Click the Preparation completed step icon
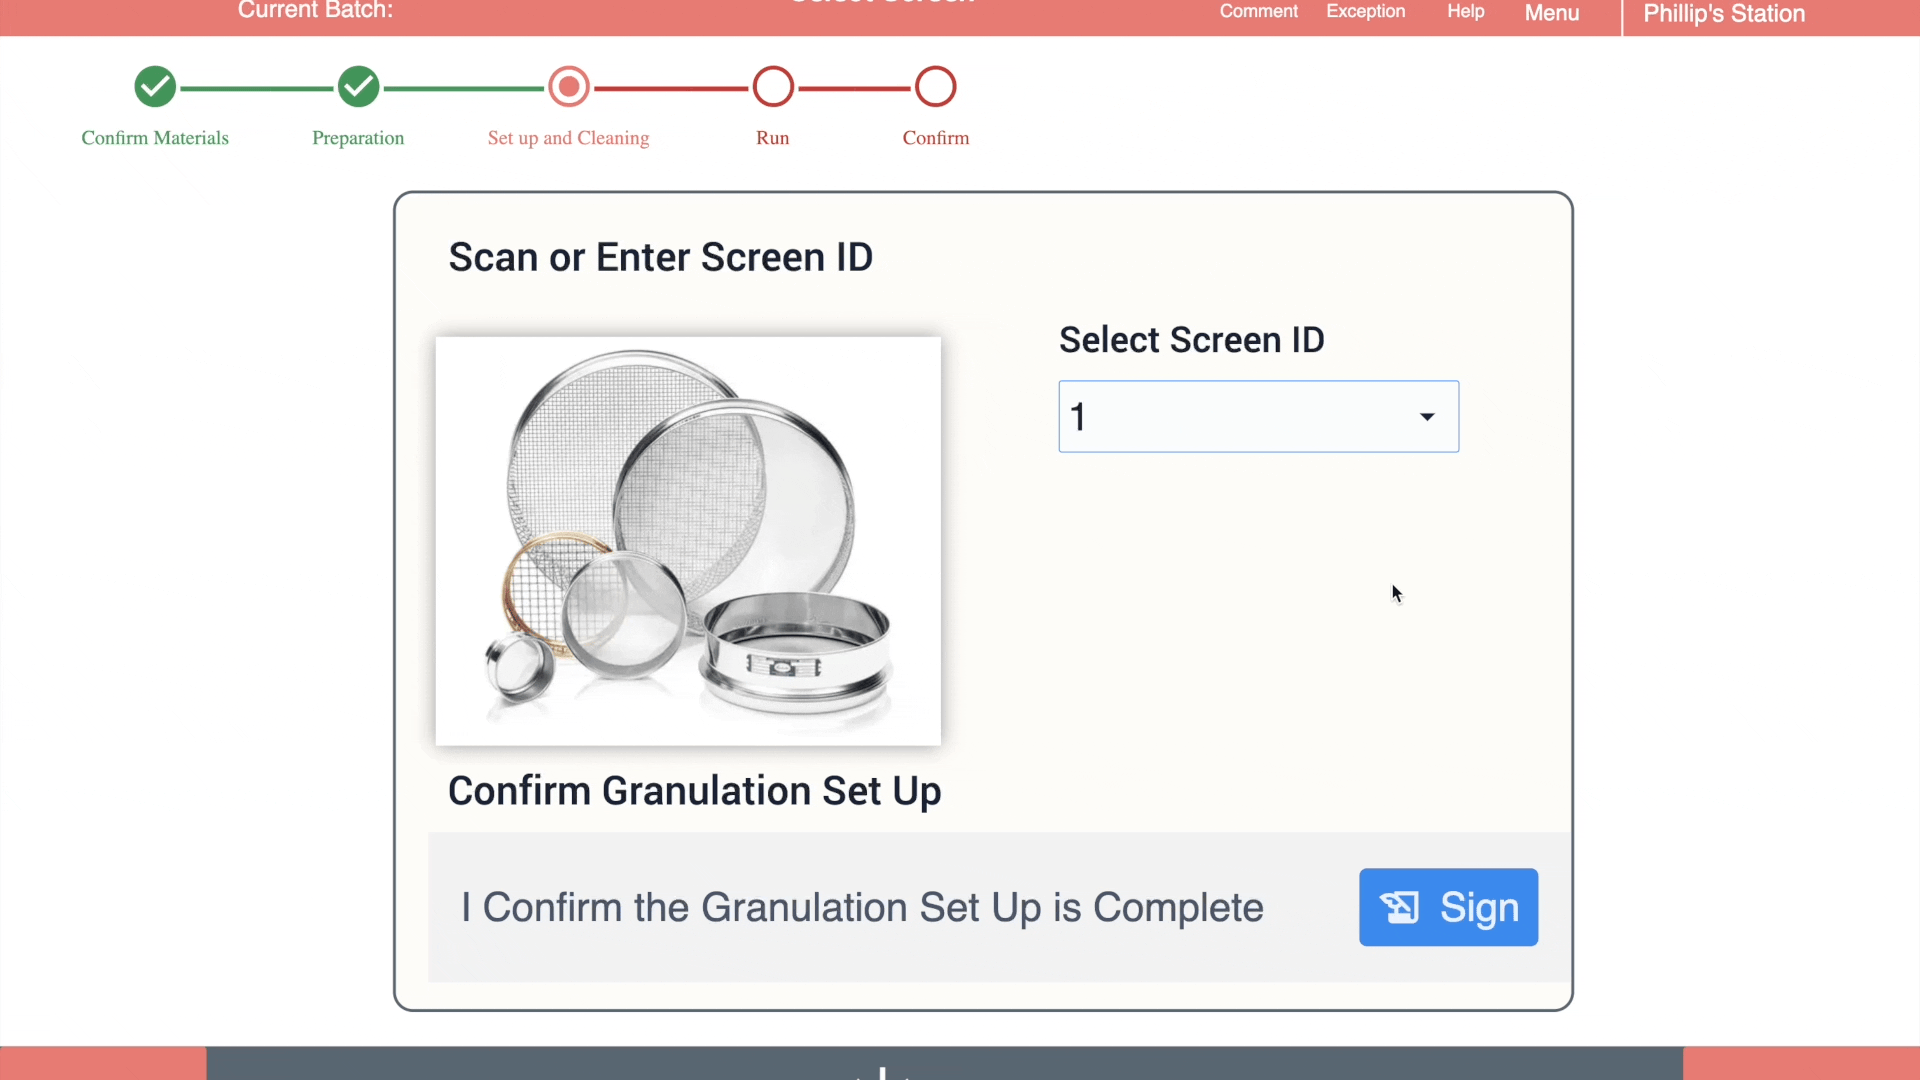The height and width of the screenshot is (1080, 1920). 359,86
